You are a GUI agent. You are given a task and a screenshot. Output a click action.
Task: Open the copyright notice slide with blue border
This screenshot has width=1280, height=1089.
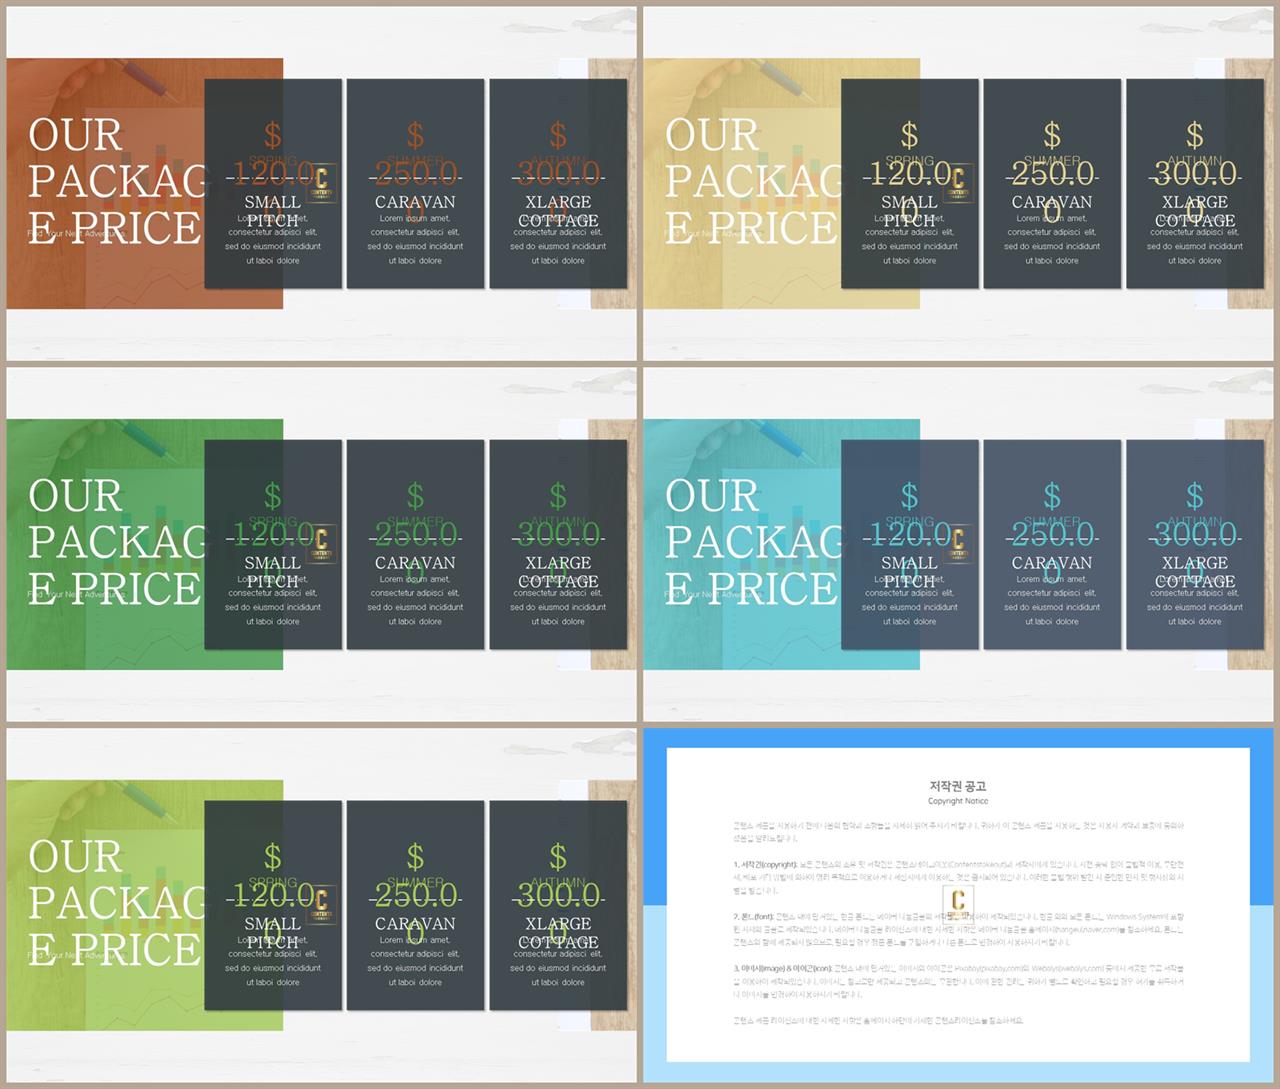[x=958, y=905]
